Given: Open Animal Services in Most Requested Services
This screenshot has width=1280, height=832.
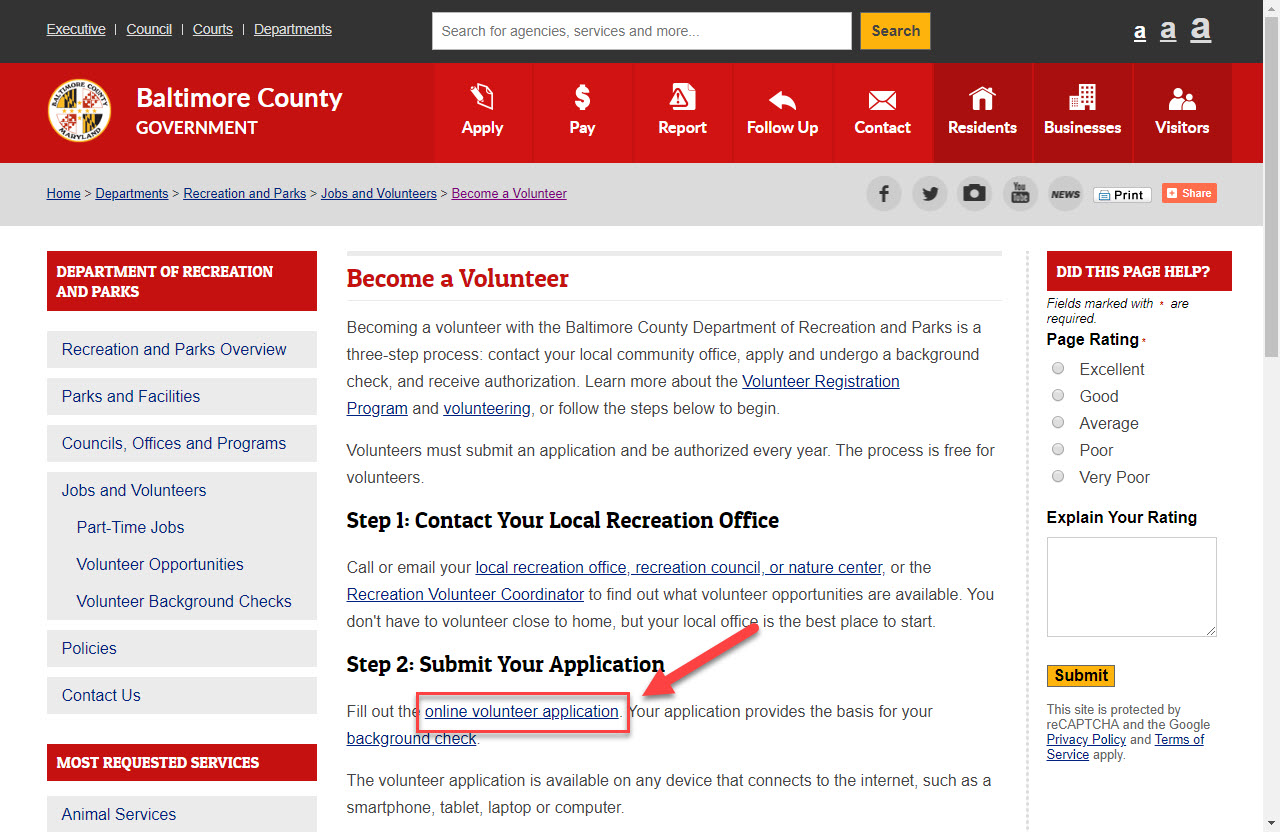Looking at the screenshot, I should coord(182,814).
